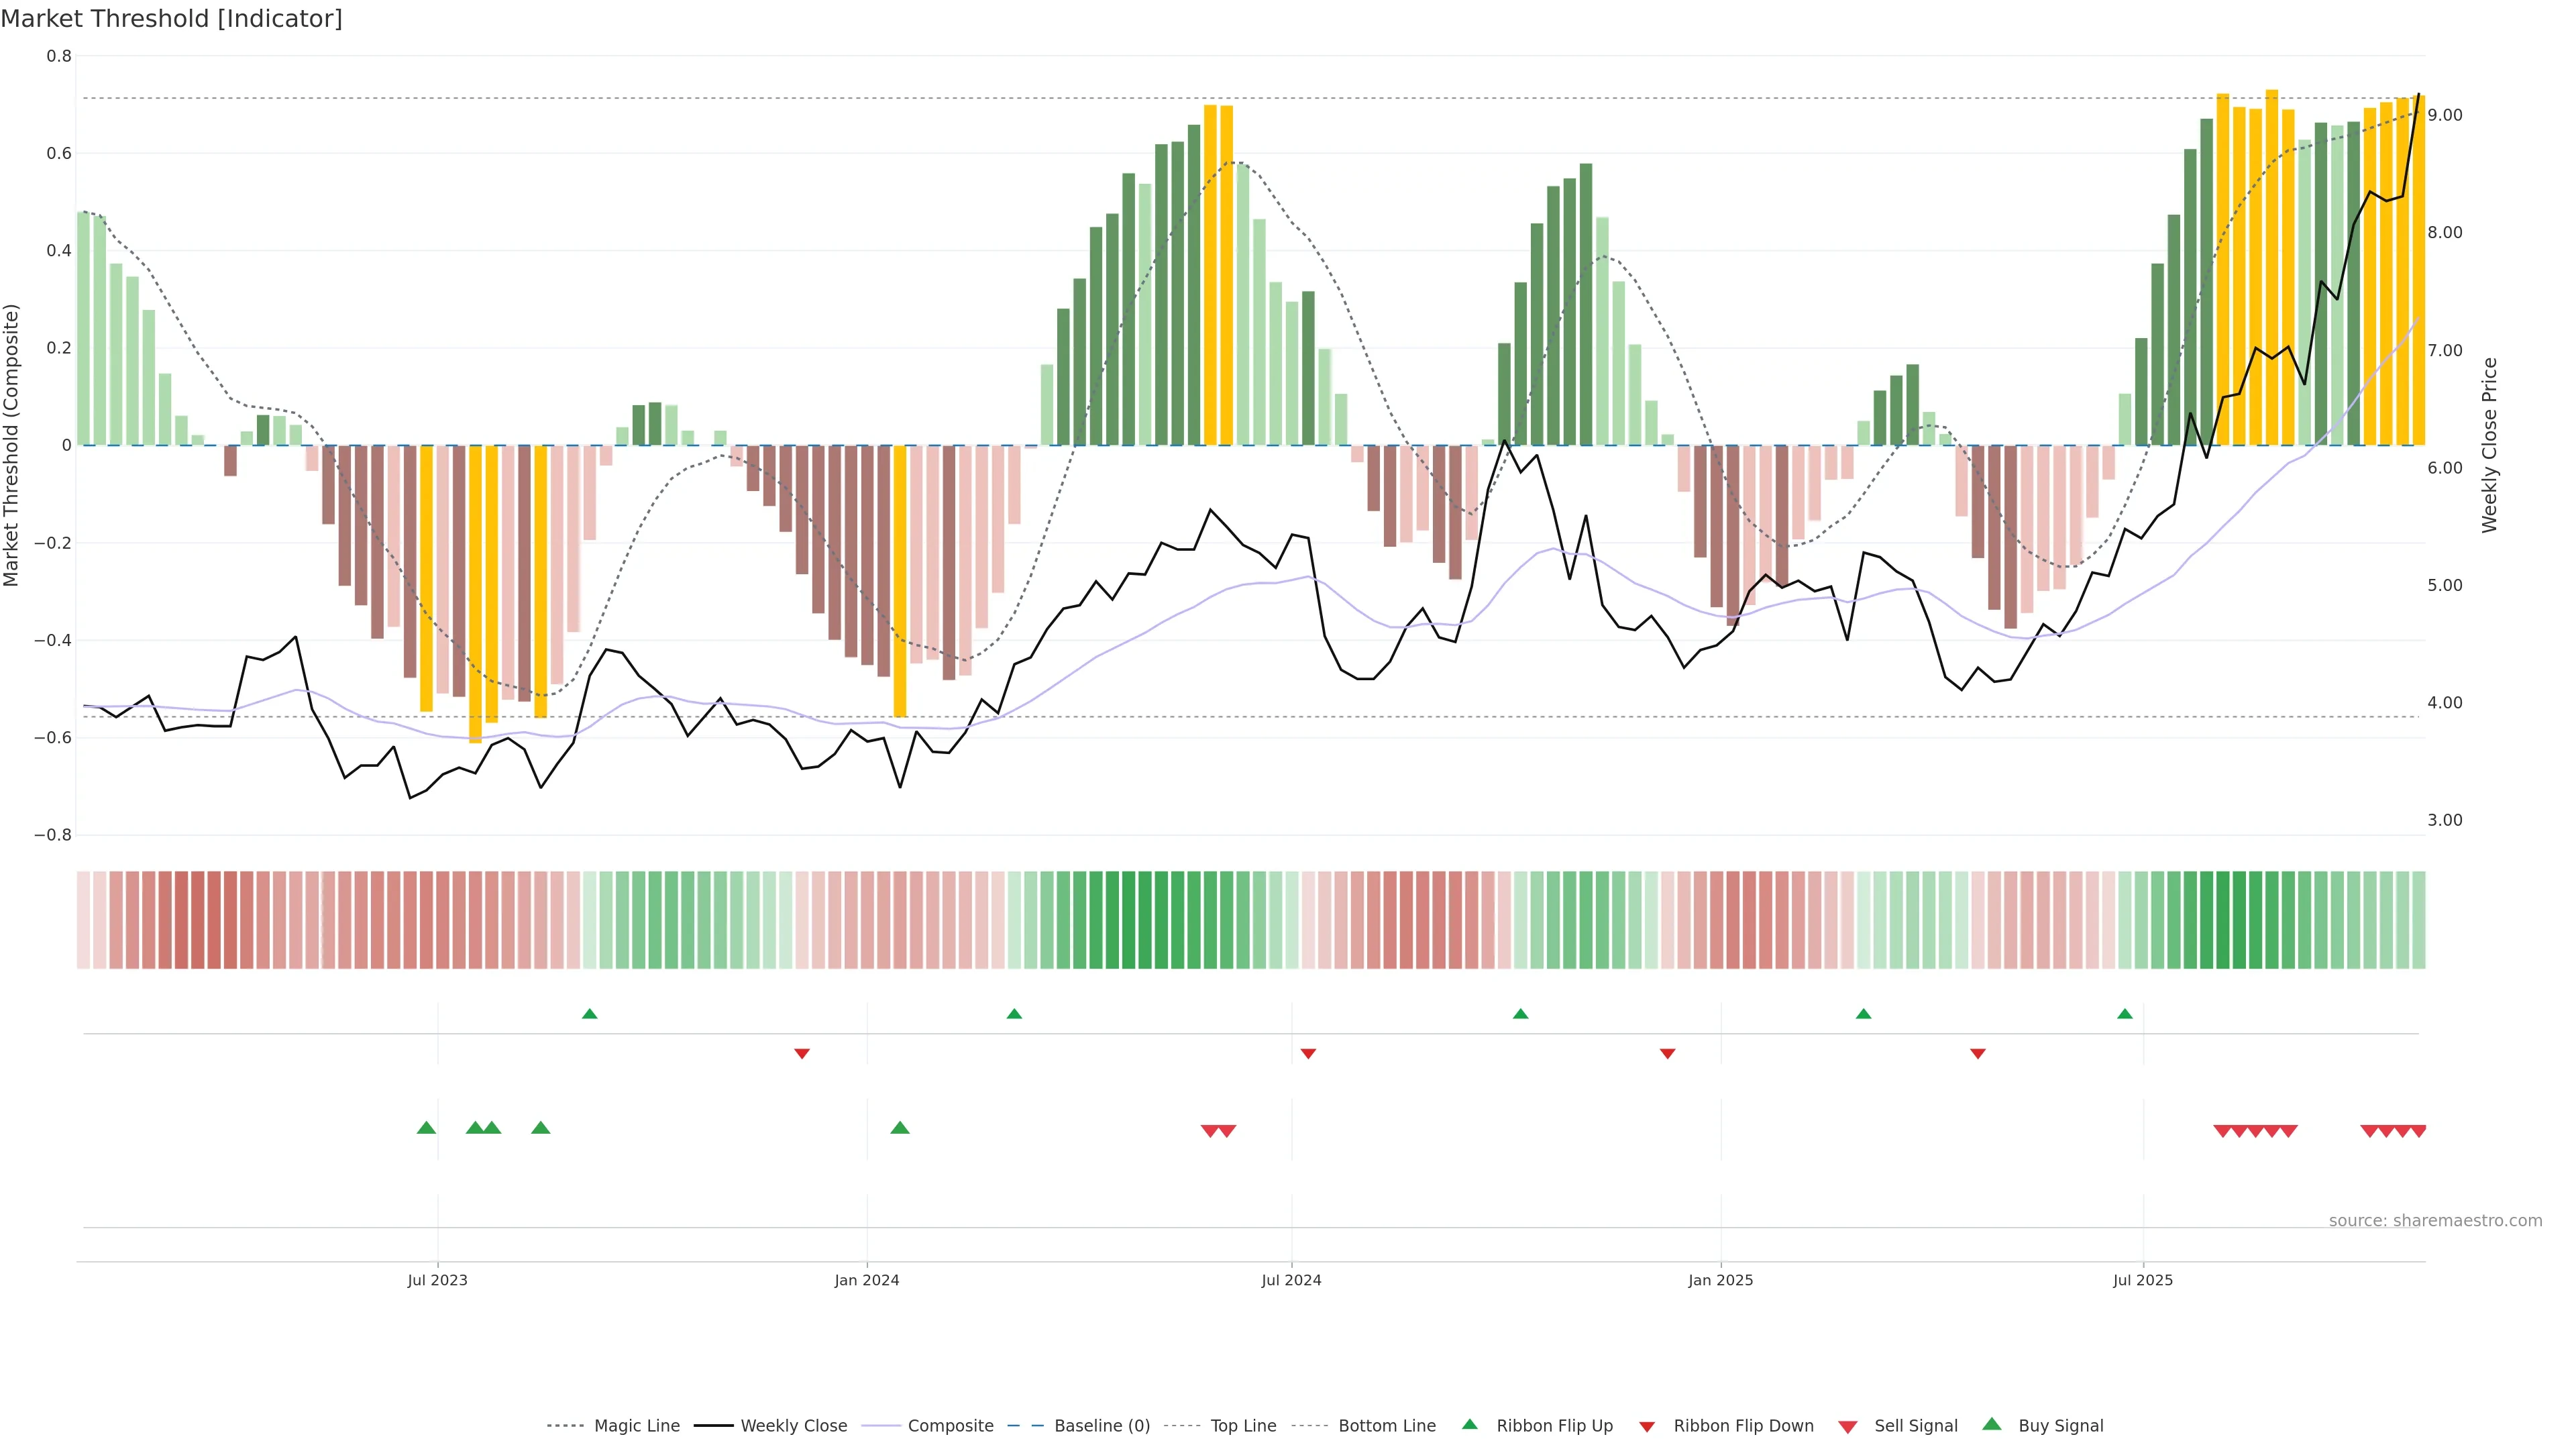
Task: Click the Sell Signal triangle icon in legend
Action: click(1848, 1426)
